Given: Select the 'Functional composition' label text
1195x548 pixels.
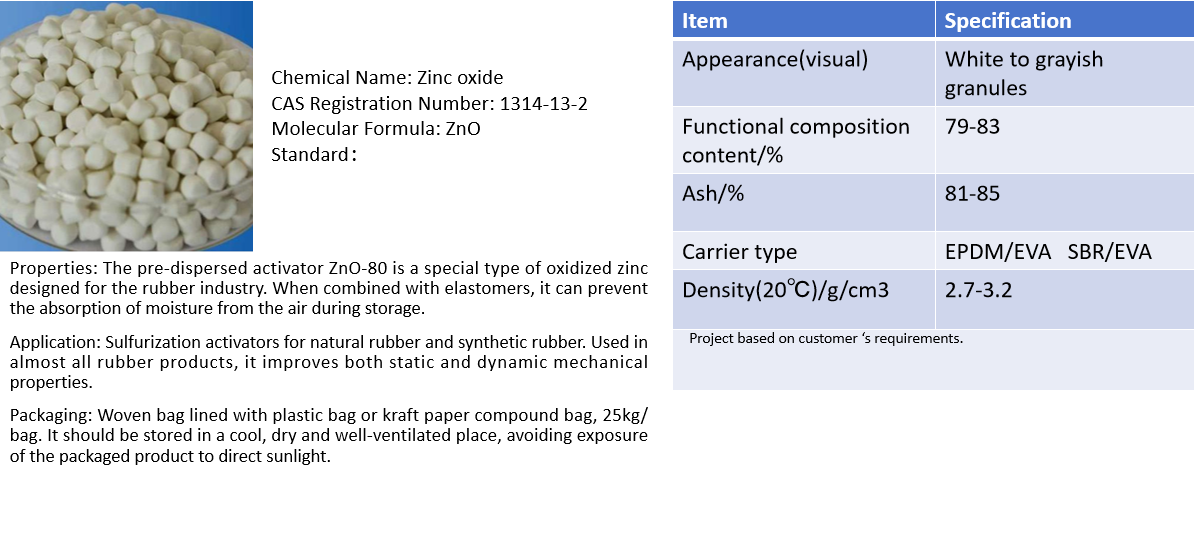Looking at the screenshot, I should pos(796,127).
